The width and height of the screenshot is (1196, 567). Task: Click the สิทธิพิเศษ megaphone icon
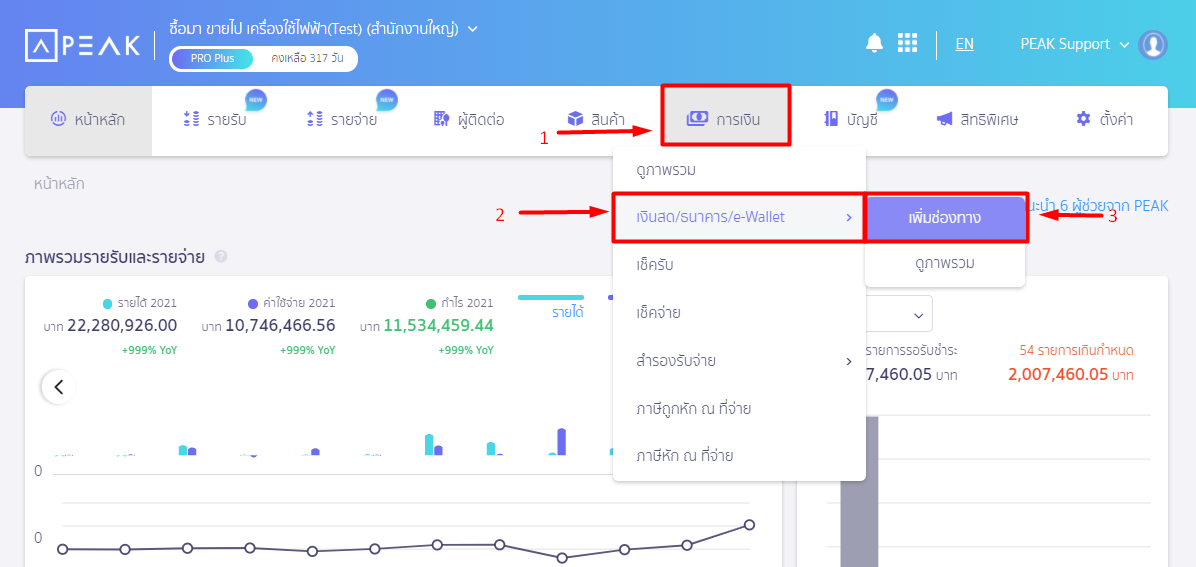pos(944,119)
